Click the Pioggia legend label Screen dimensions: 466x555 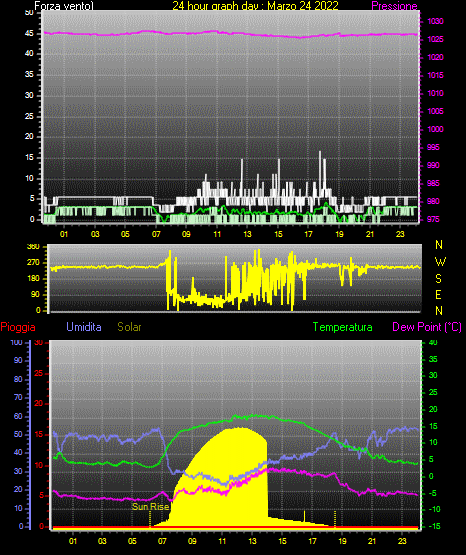[18, 327]
